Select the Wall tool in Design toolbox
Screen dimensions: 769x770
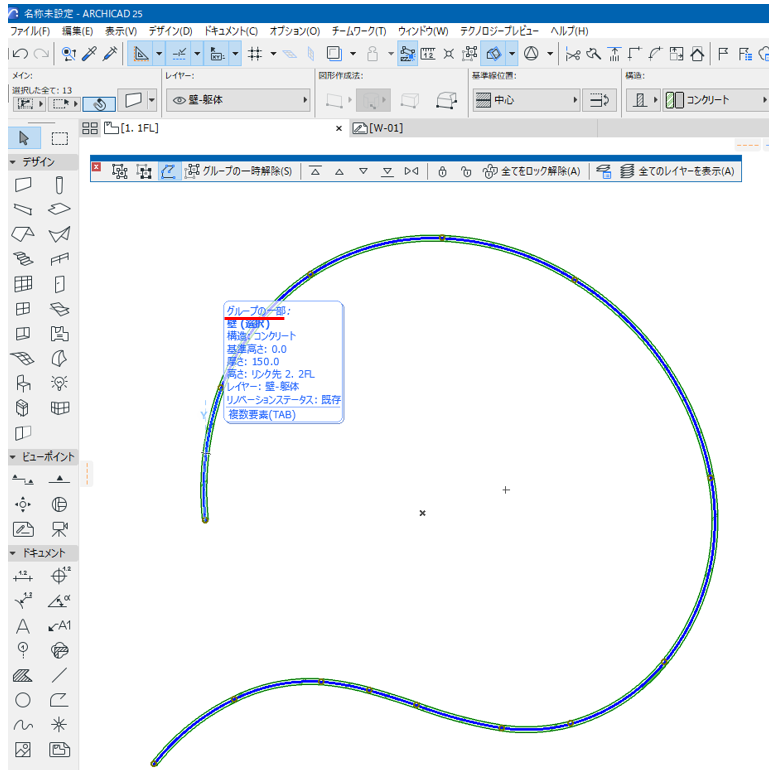[x=23, y=185]
